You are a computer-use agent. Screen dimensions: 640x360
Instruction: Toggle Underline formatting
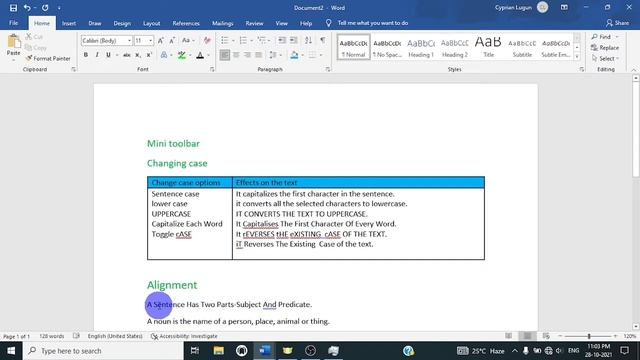pos(108,55)
